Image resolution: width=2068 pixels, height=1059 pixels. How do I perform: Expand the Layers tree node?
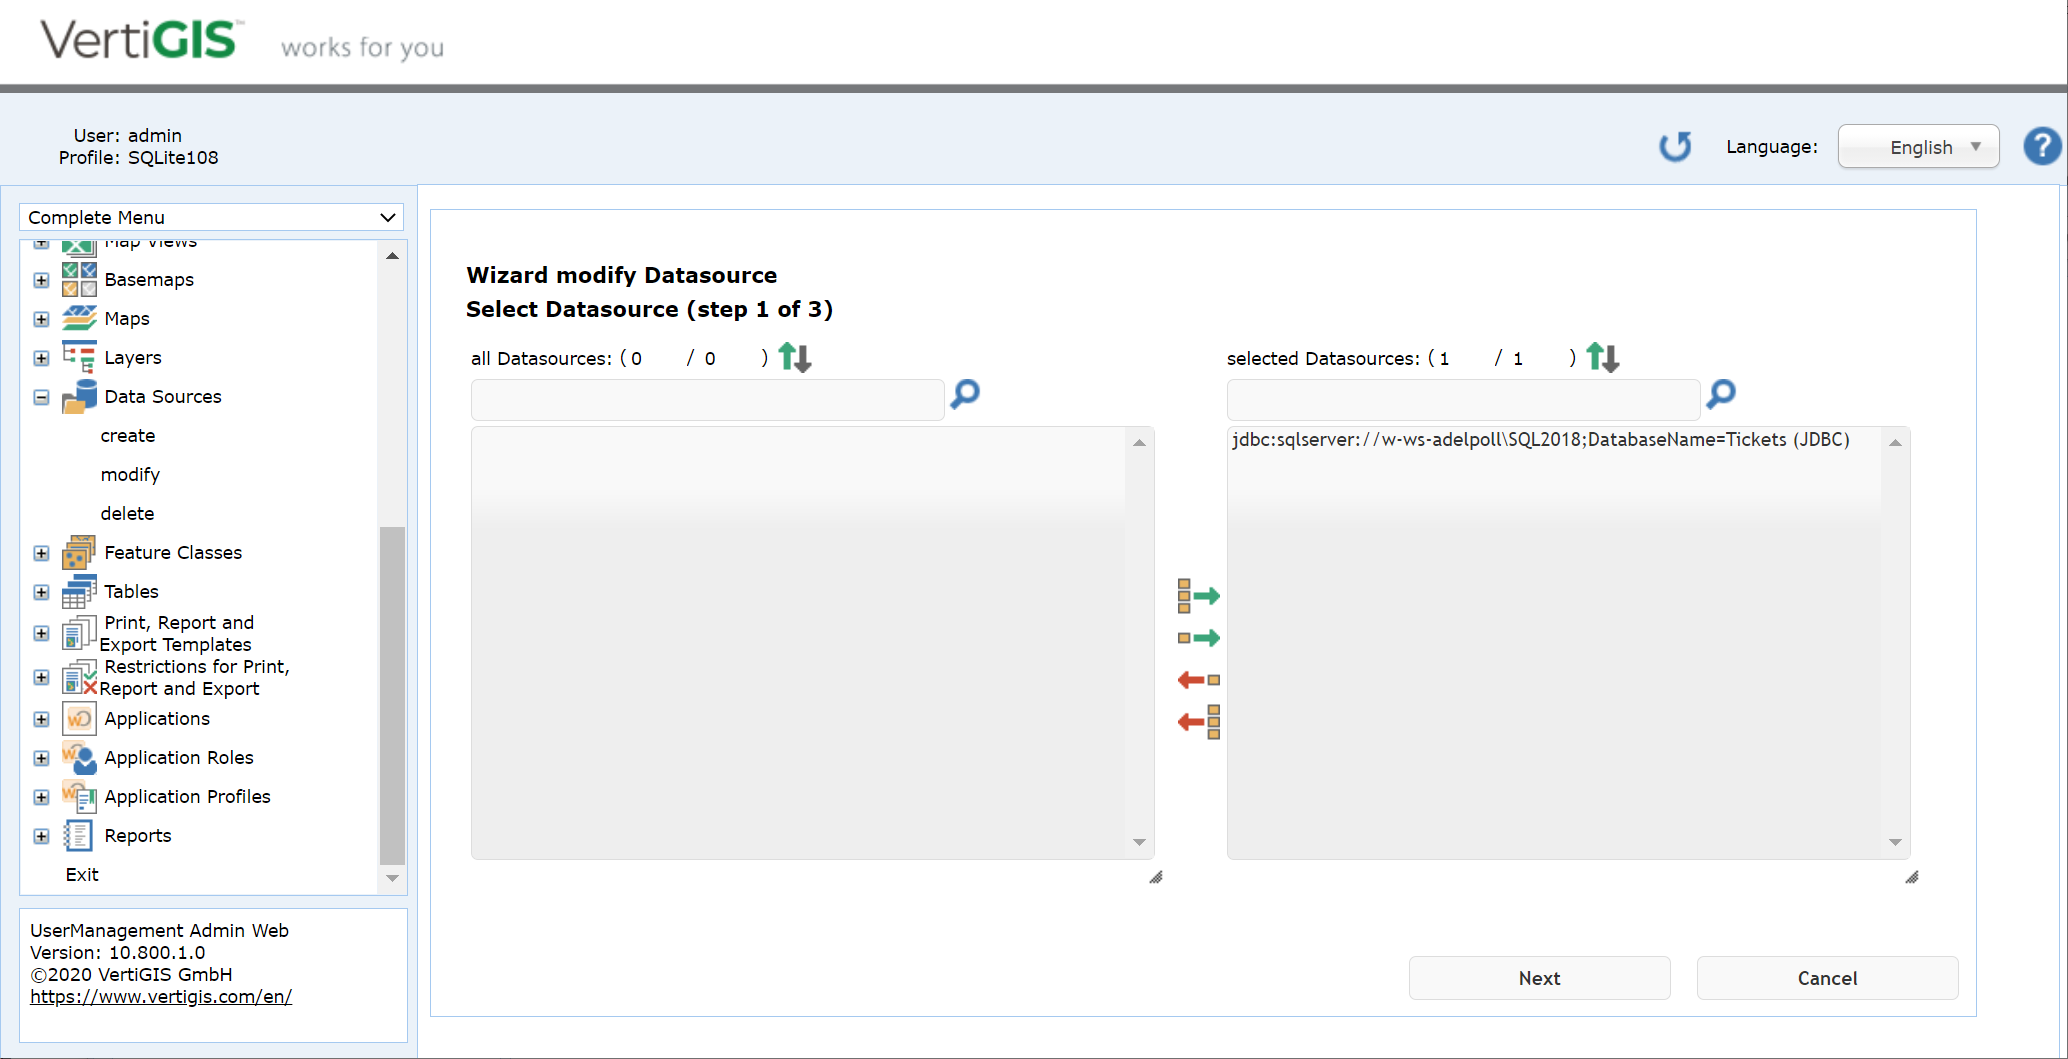41,358
